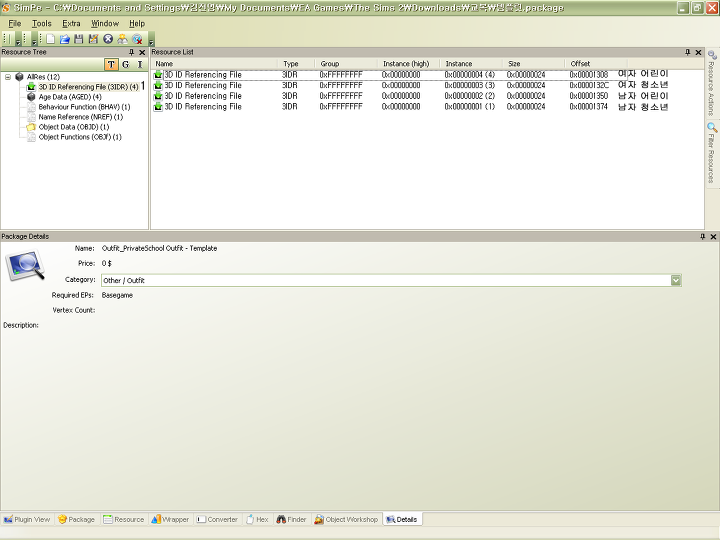Screen dimensions: 720x540
Task: Click the magnifier globe toolbar icon
Action: (x=136, y=39)
